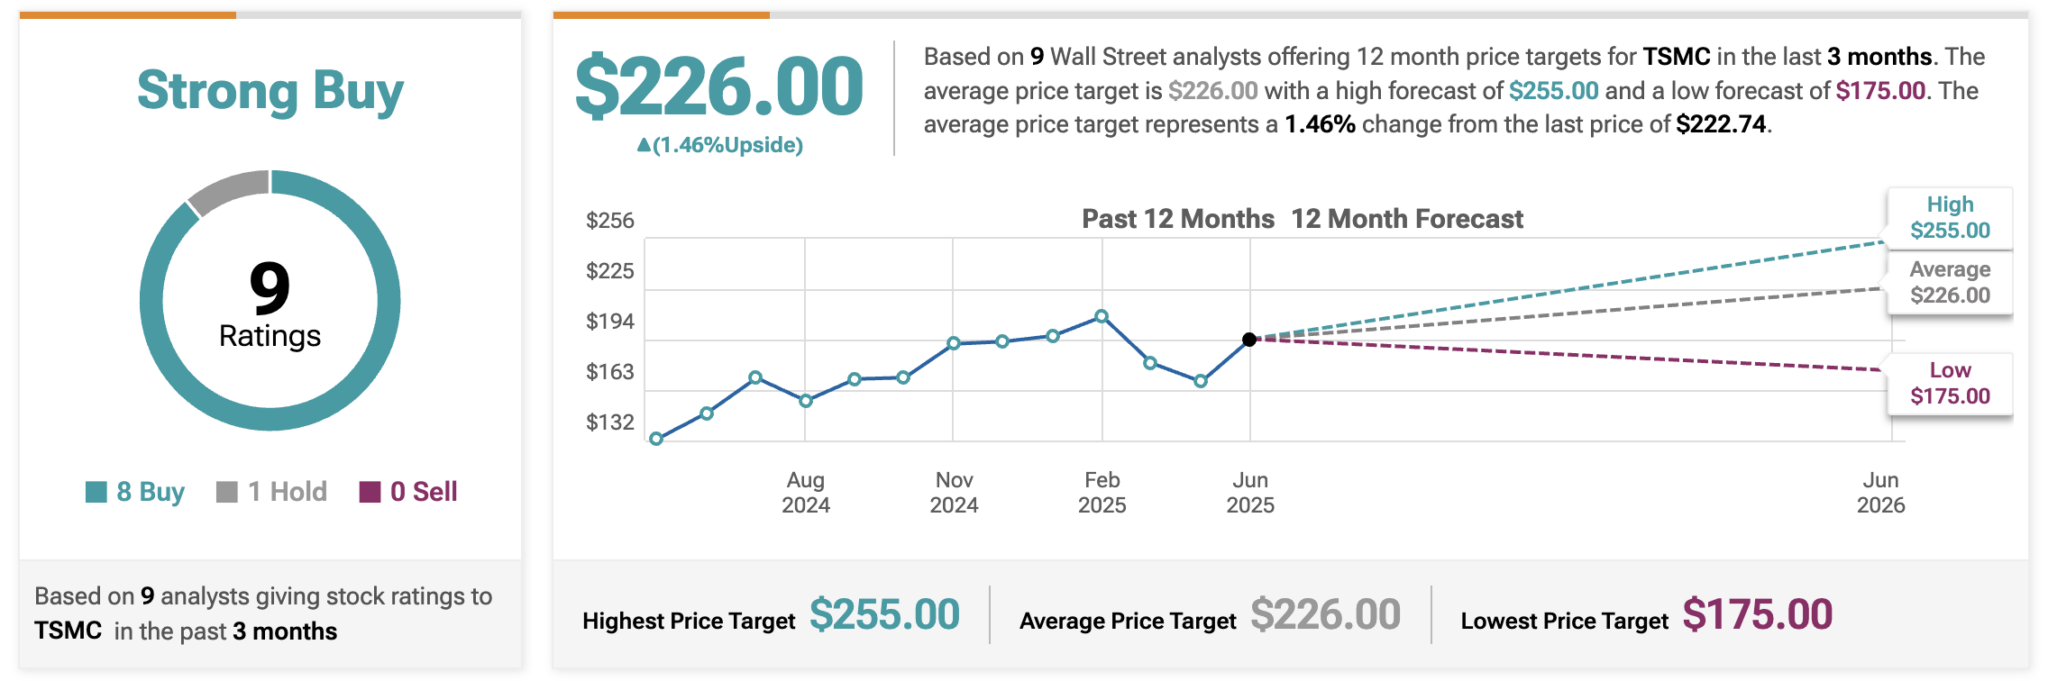
Task: Select the 12 Month Forecast chart heading
Action: tap(1407, 219)
